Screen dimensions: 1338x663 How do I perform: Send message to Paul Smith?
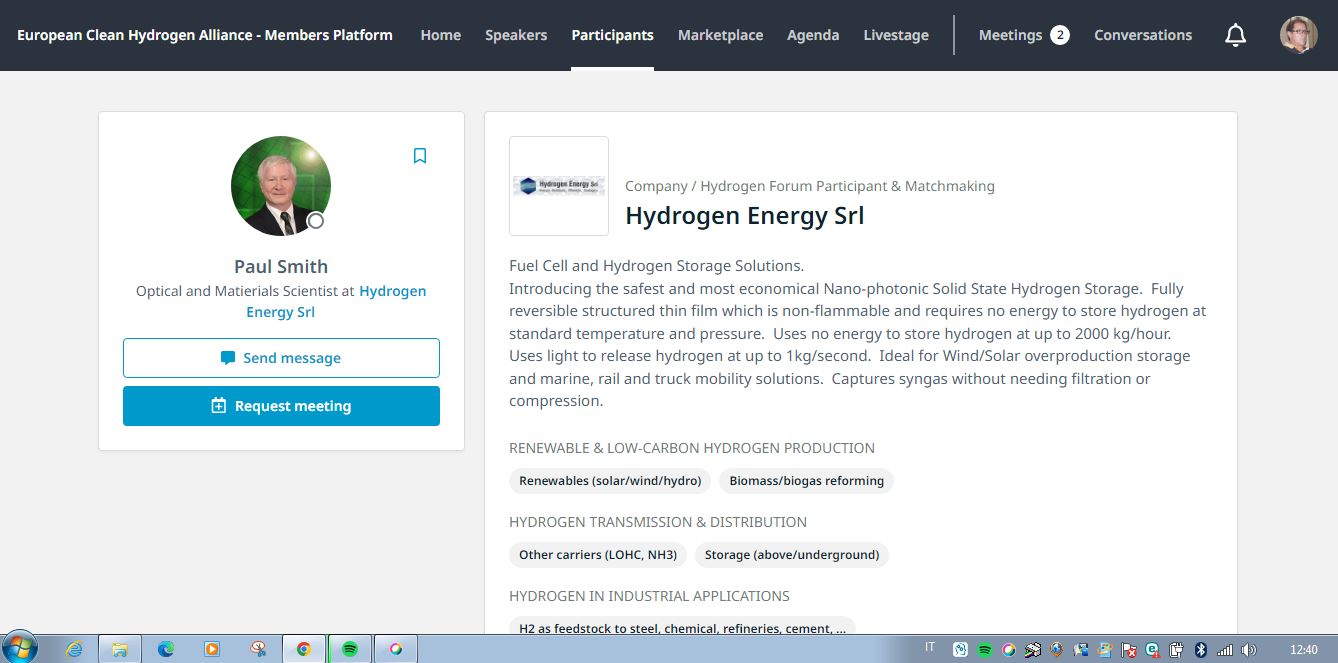pyautogui.click(x=281, y=358)
